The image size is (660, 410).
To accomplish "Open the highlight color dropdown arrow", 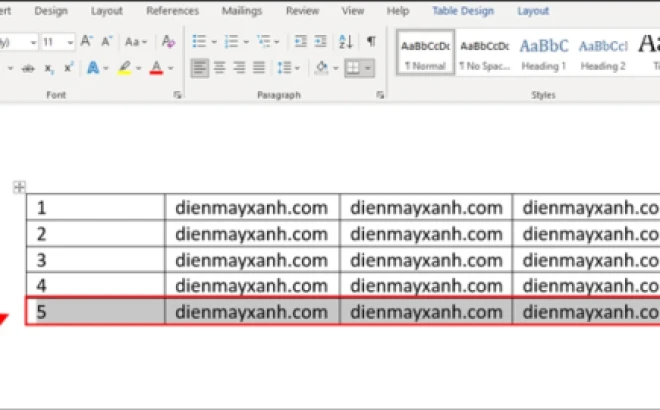I will coord(138,68).
